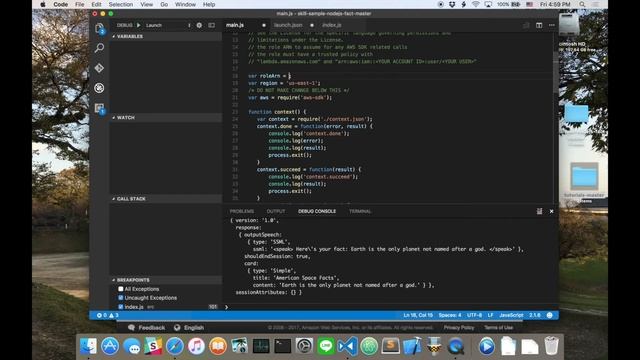Open the Selection menu
Screen dimensions: 640x360
120,4
